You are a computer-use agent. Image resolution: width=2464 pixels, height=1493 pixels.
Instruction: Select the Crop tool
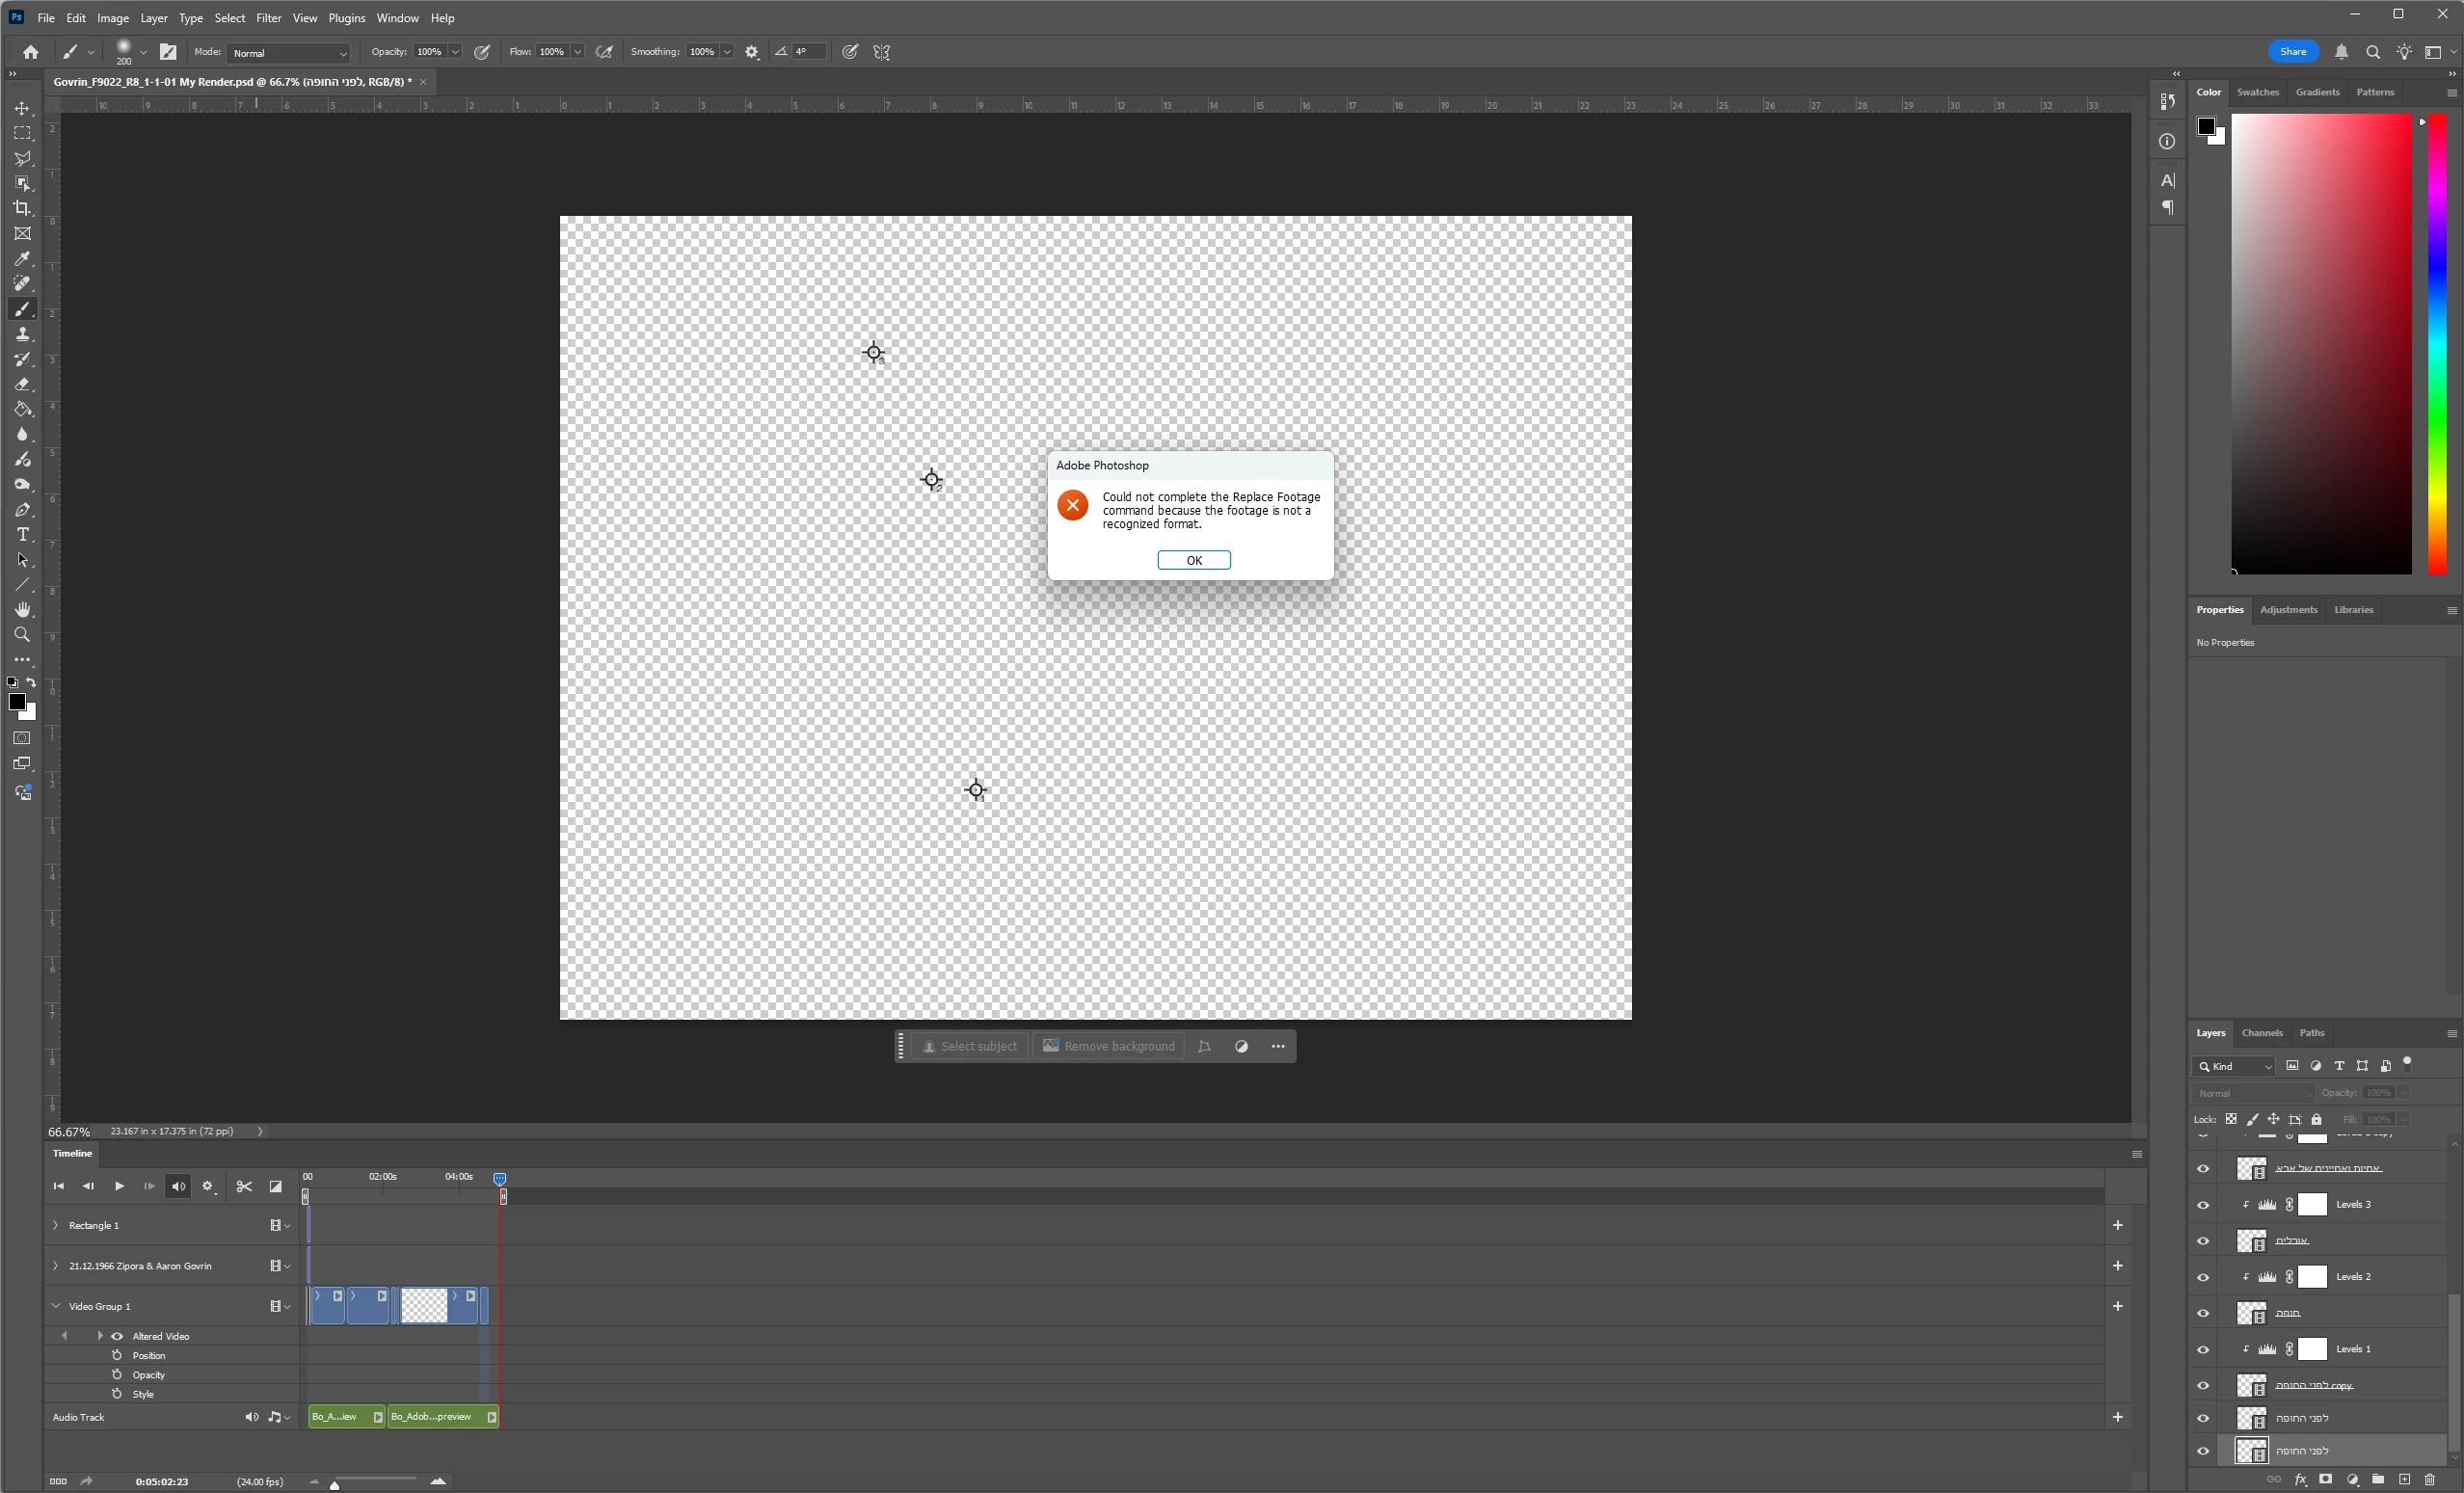tap(22, 208)
